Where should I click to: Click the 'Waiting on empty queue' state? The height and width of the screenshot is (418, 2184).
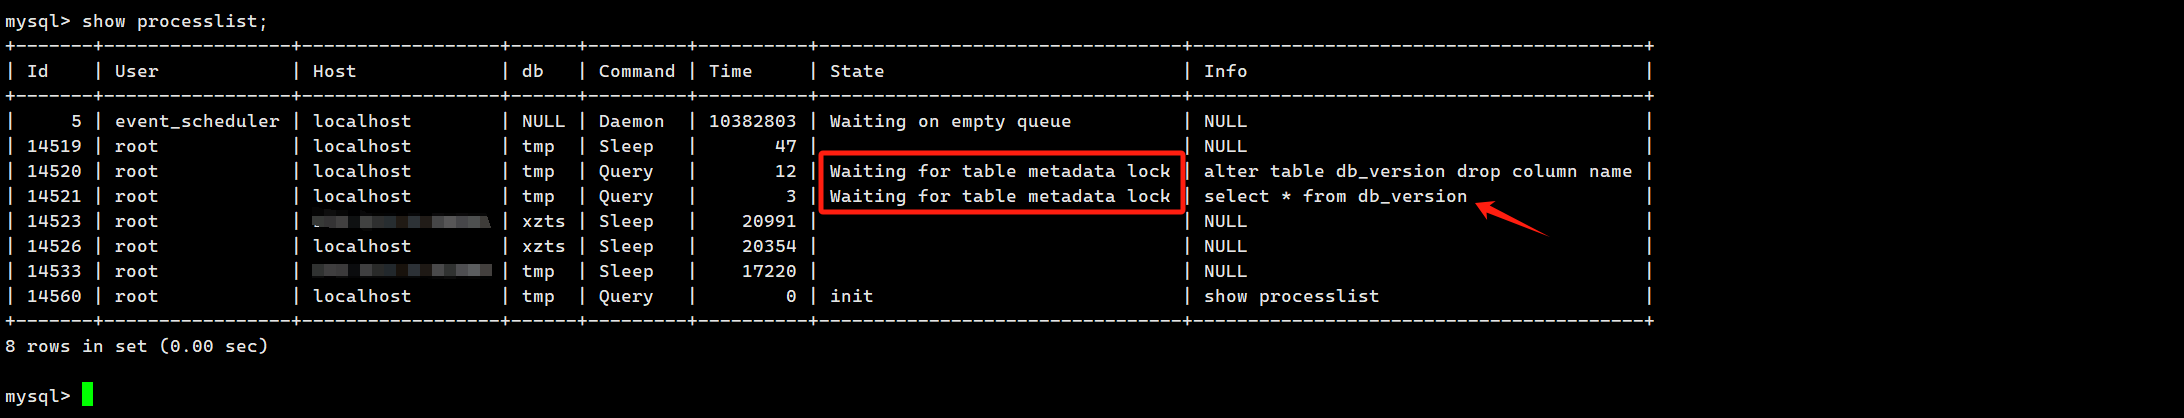pos(950,121)
